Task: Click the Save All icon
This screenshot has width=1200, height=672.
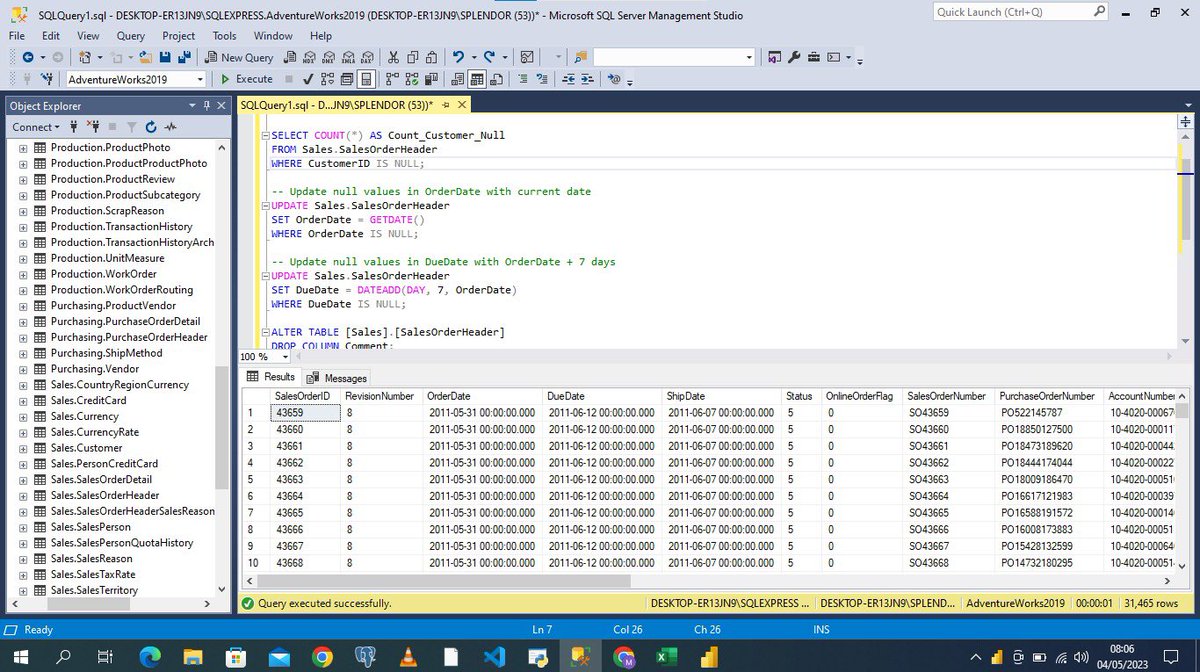Action: 186,57
